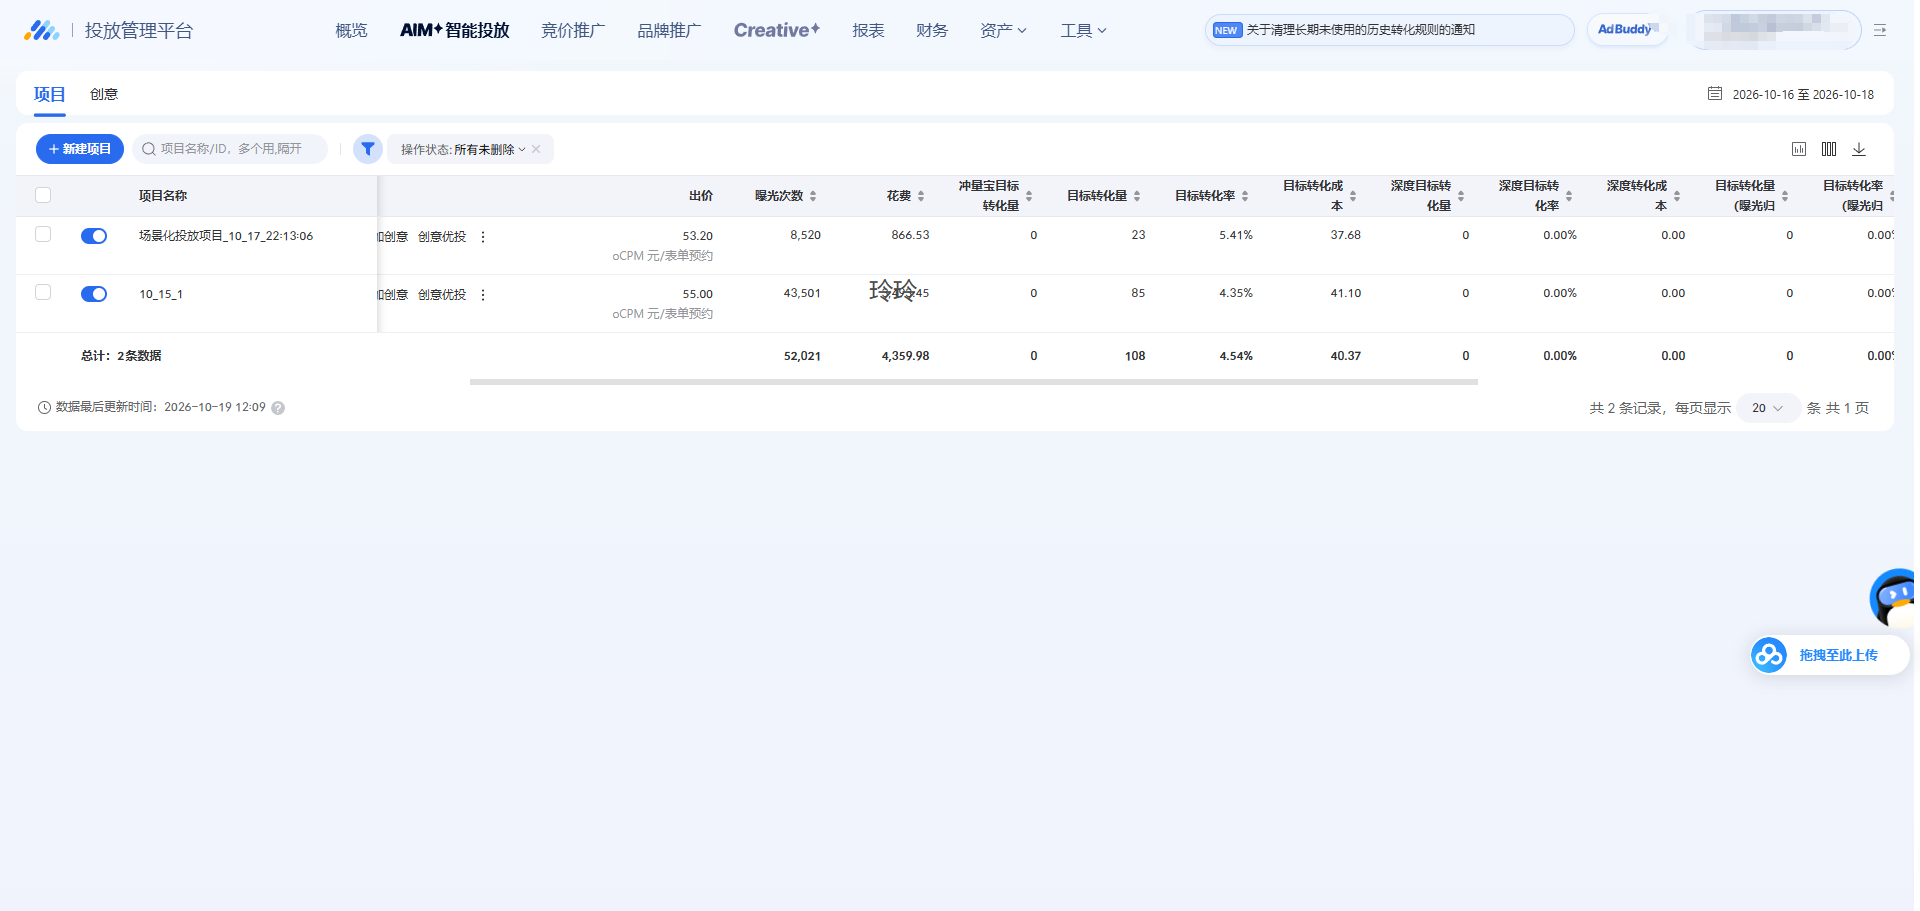This screenshot has height=911, width=1920.
Task: Expand the 工具 menu
Action: coord(1084,30)
